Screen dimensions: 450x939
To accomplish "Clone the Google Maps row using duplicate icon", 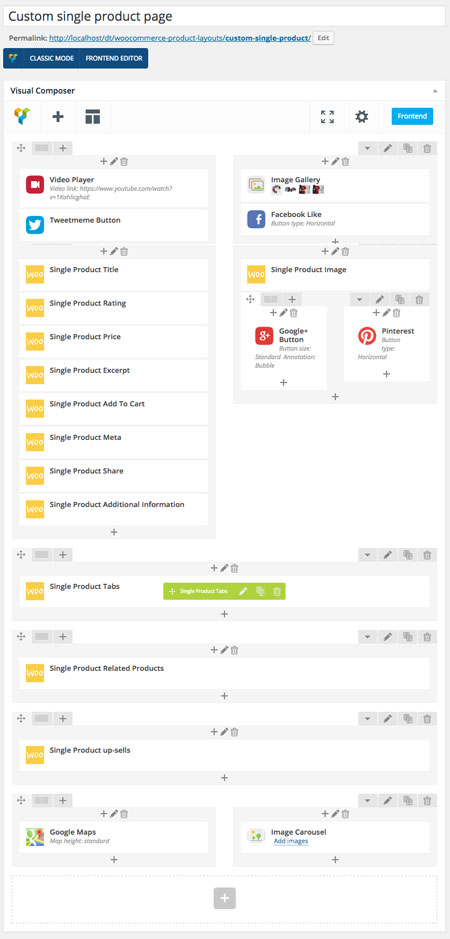I will tap(407, 801).
